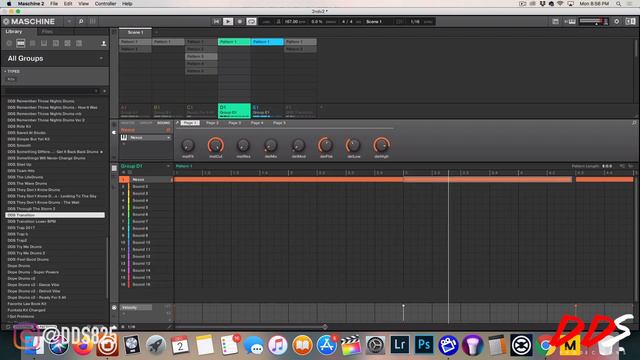
Task: Click the Nexus plugin keyboard icon
Action: click(124, 138)
